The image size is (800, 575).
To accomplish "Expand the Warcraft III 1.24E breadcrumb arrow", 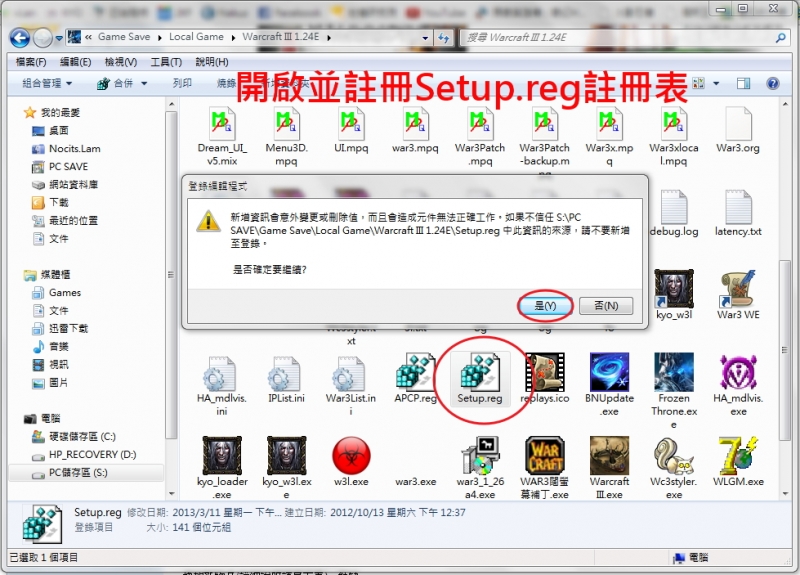I will (x=329, y=37).
